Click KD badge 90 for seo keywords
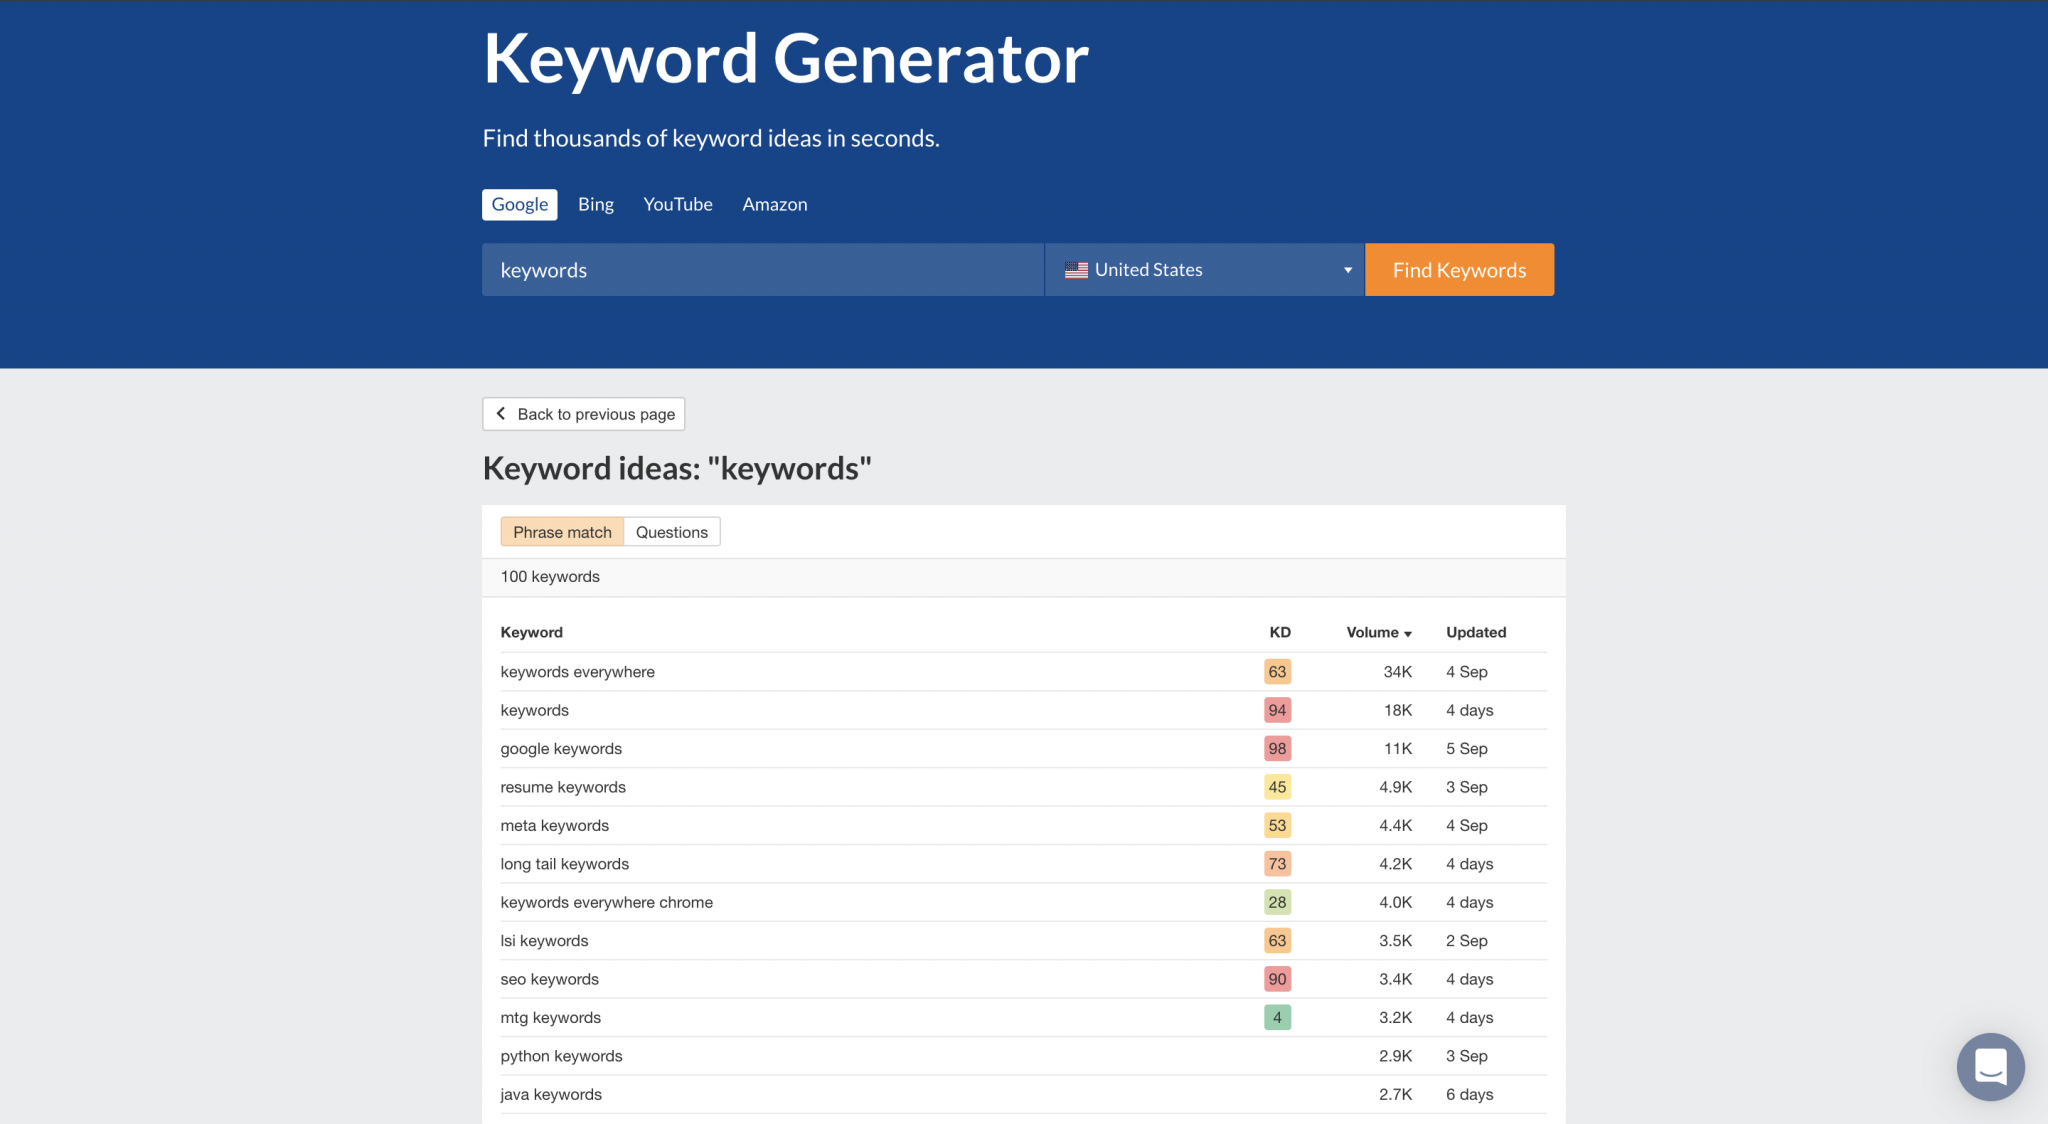Viewport: 2048px width, 1124px height. coord(1277,979)
